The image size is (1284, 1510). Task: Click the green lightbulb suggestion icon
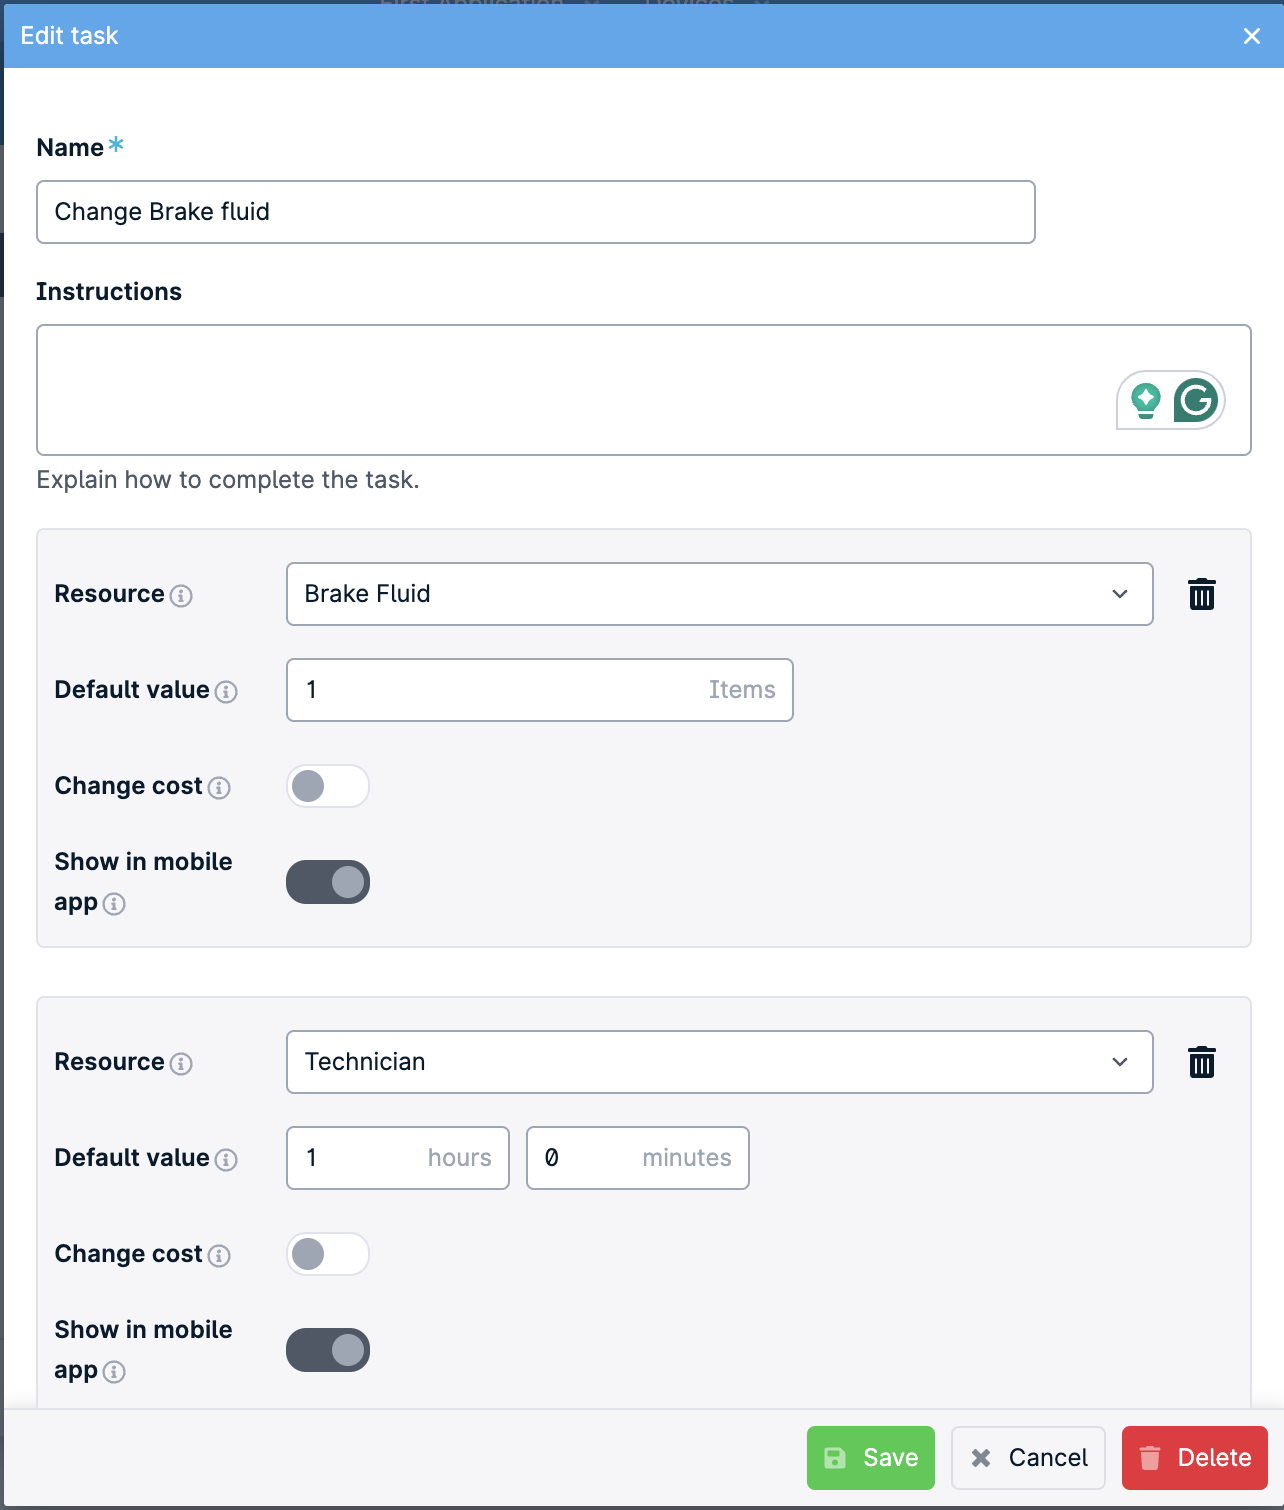(x=1145, y=400)
